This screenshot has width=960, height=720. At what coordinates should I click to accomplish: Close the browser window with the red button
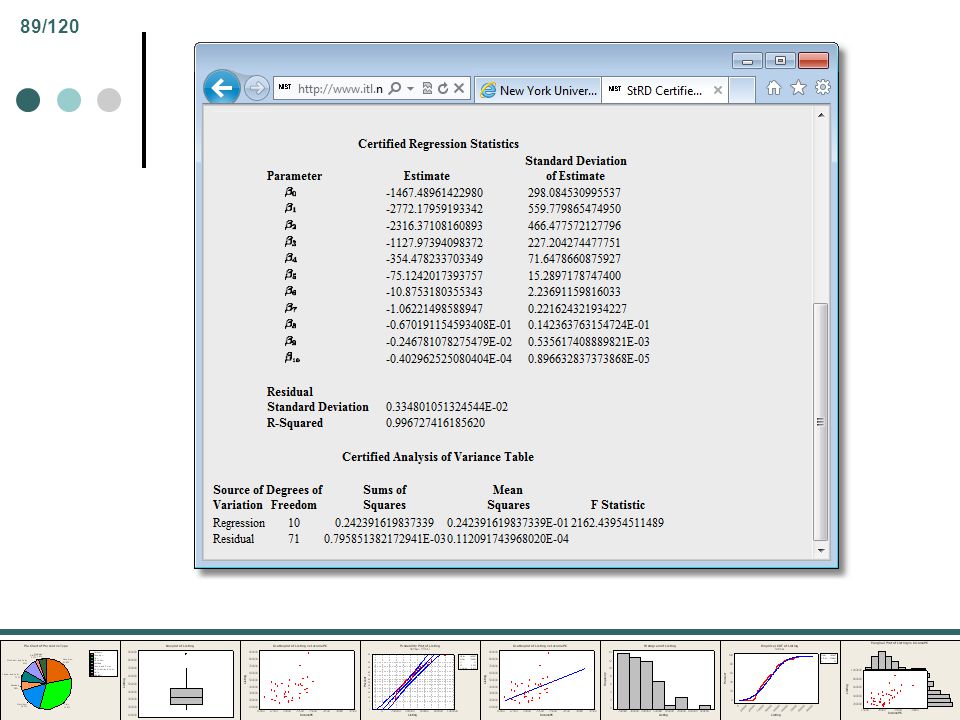point(814,61)
